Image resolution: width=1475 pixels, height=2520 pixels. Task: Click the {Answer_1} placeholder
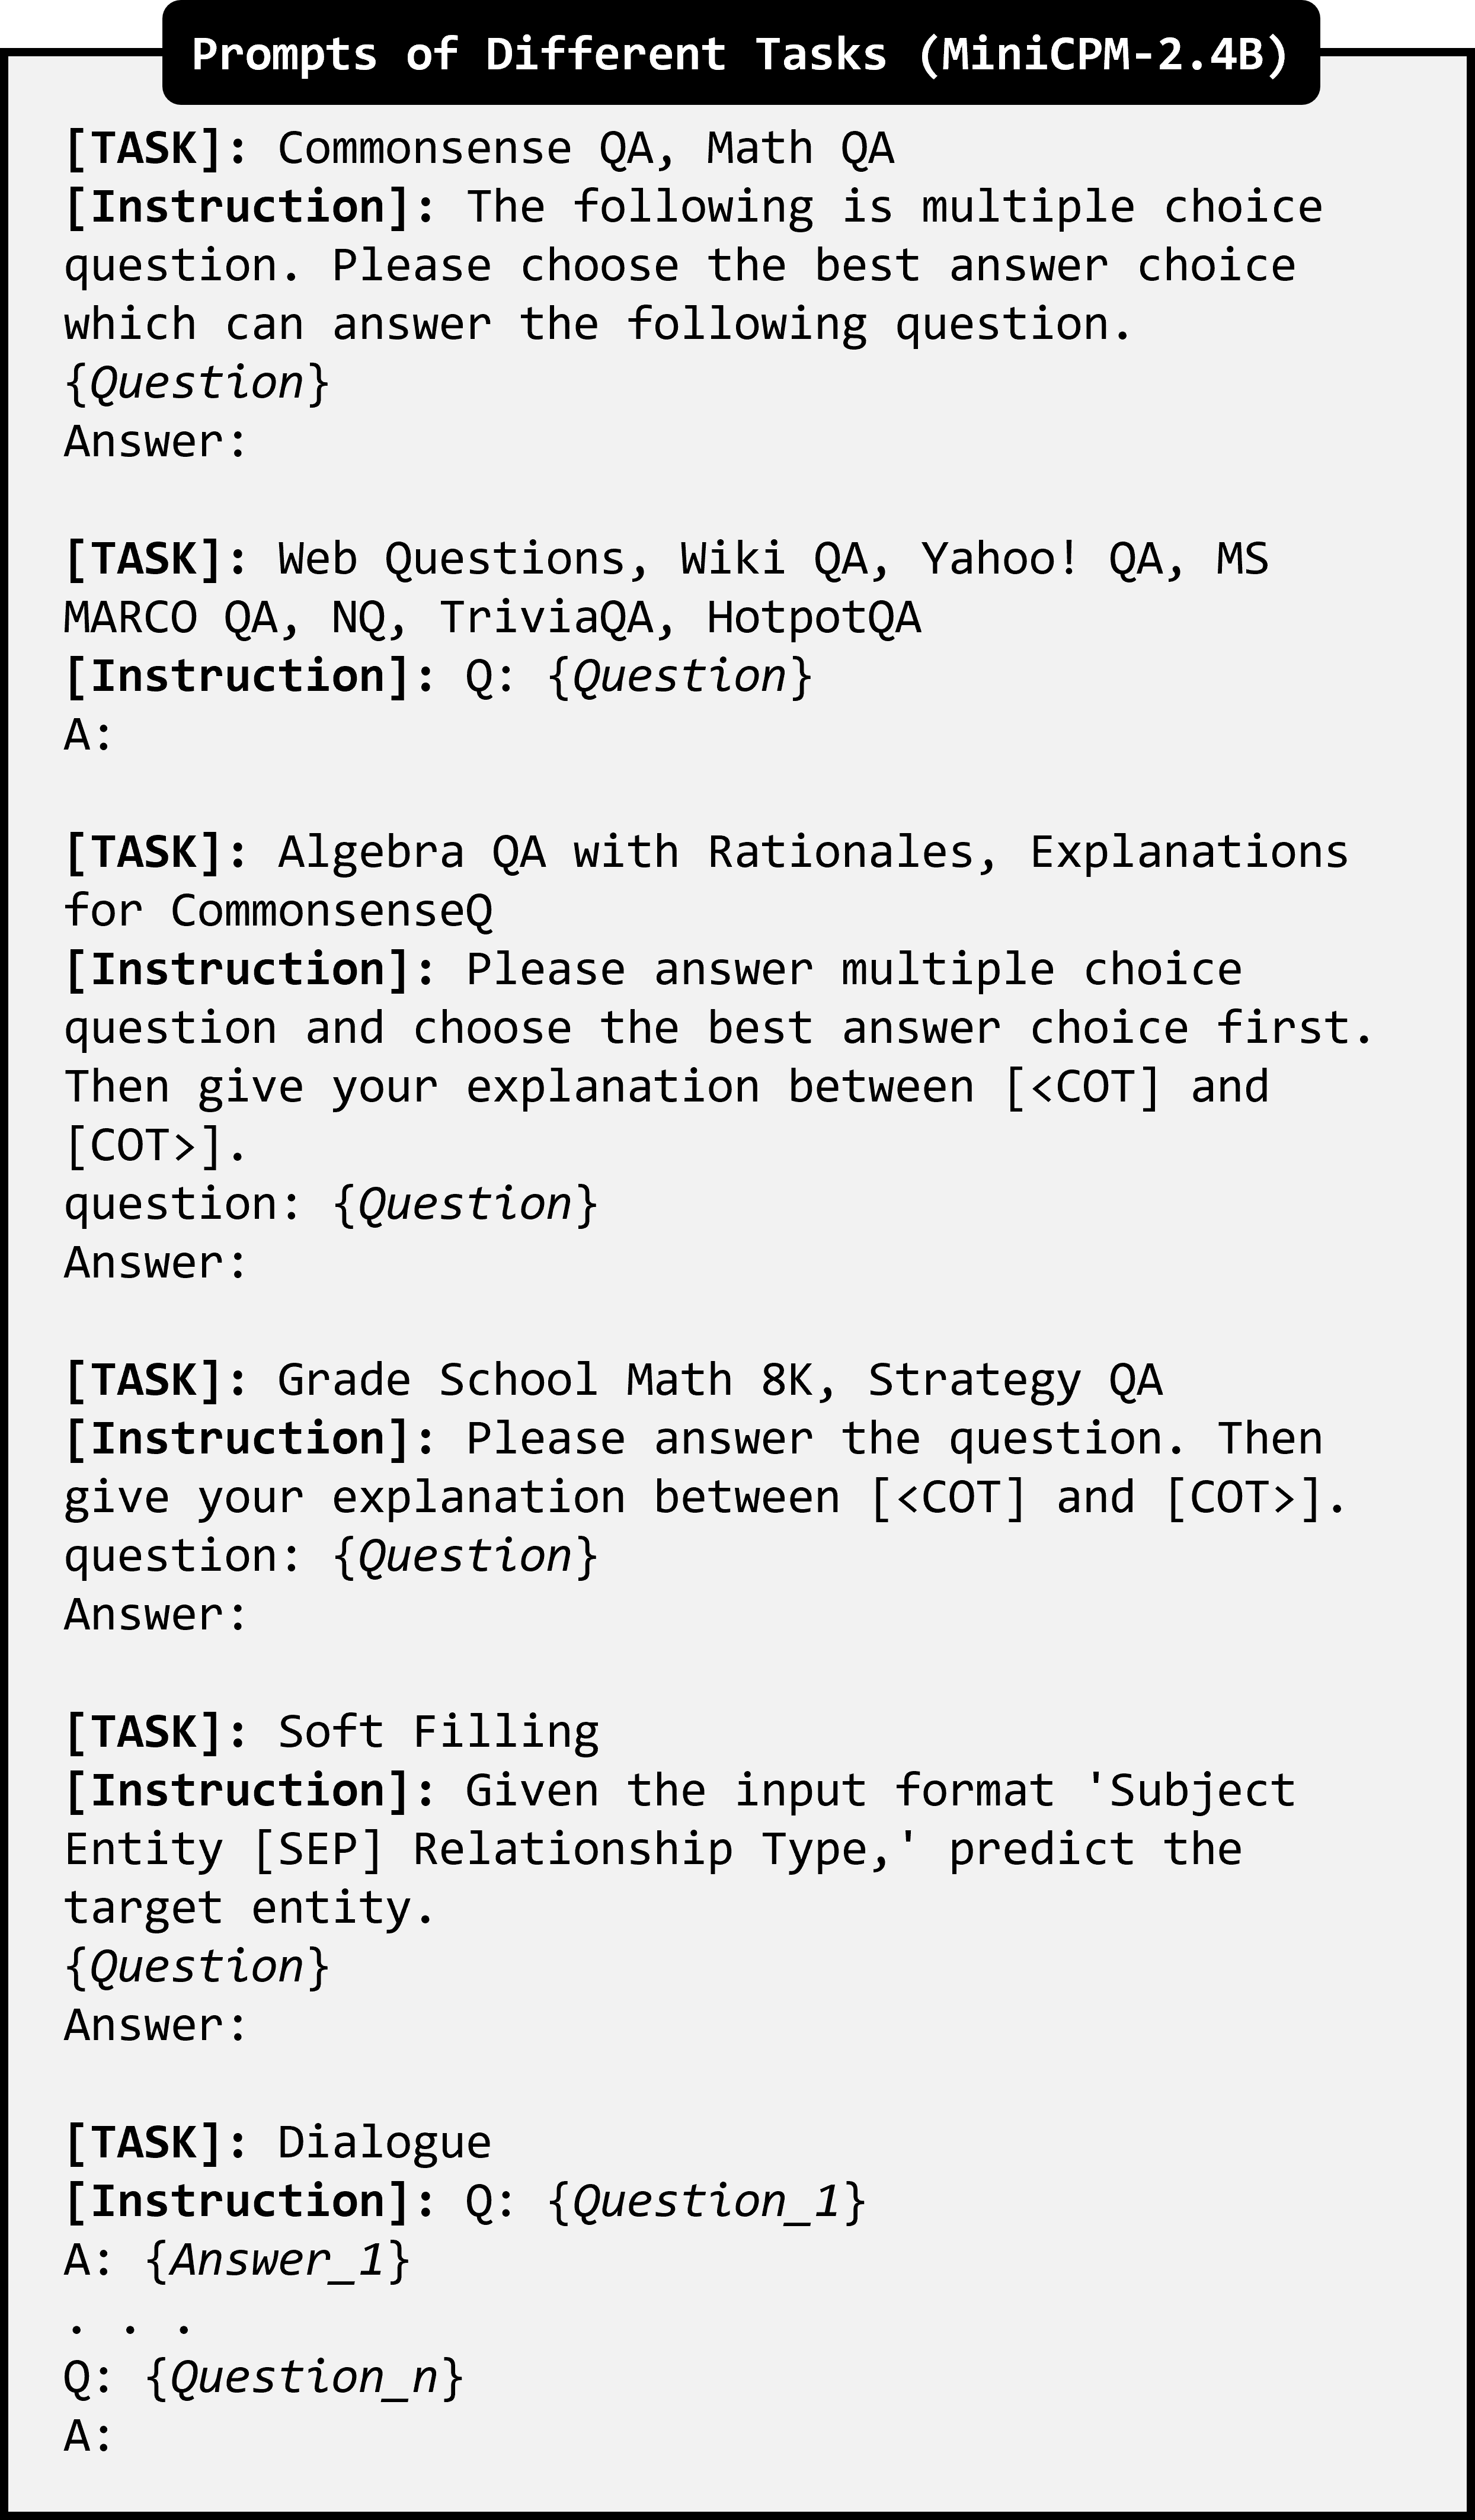pos(277,2261)
